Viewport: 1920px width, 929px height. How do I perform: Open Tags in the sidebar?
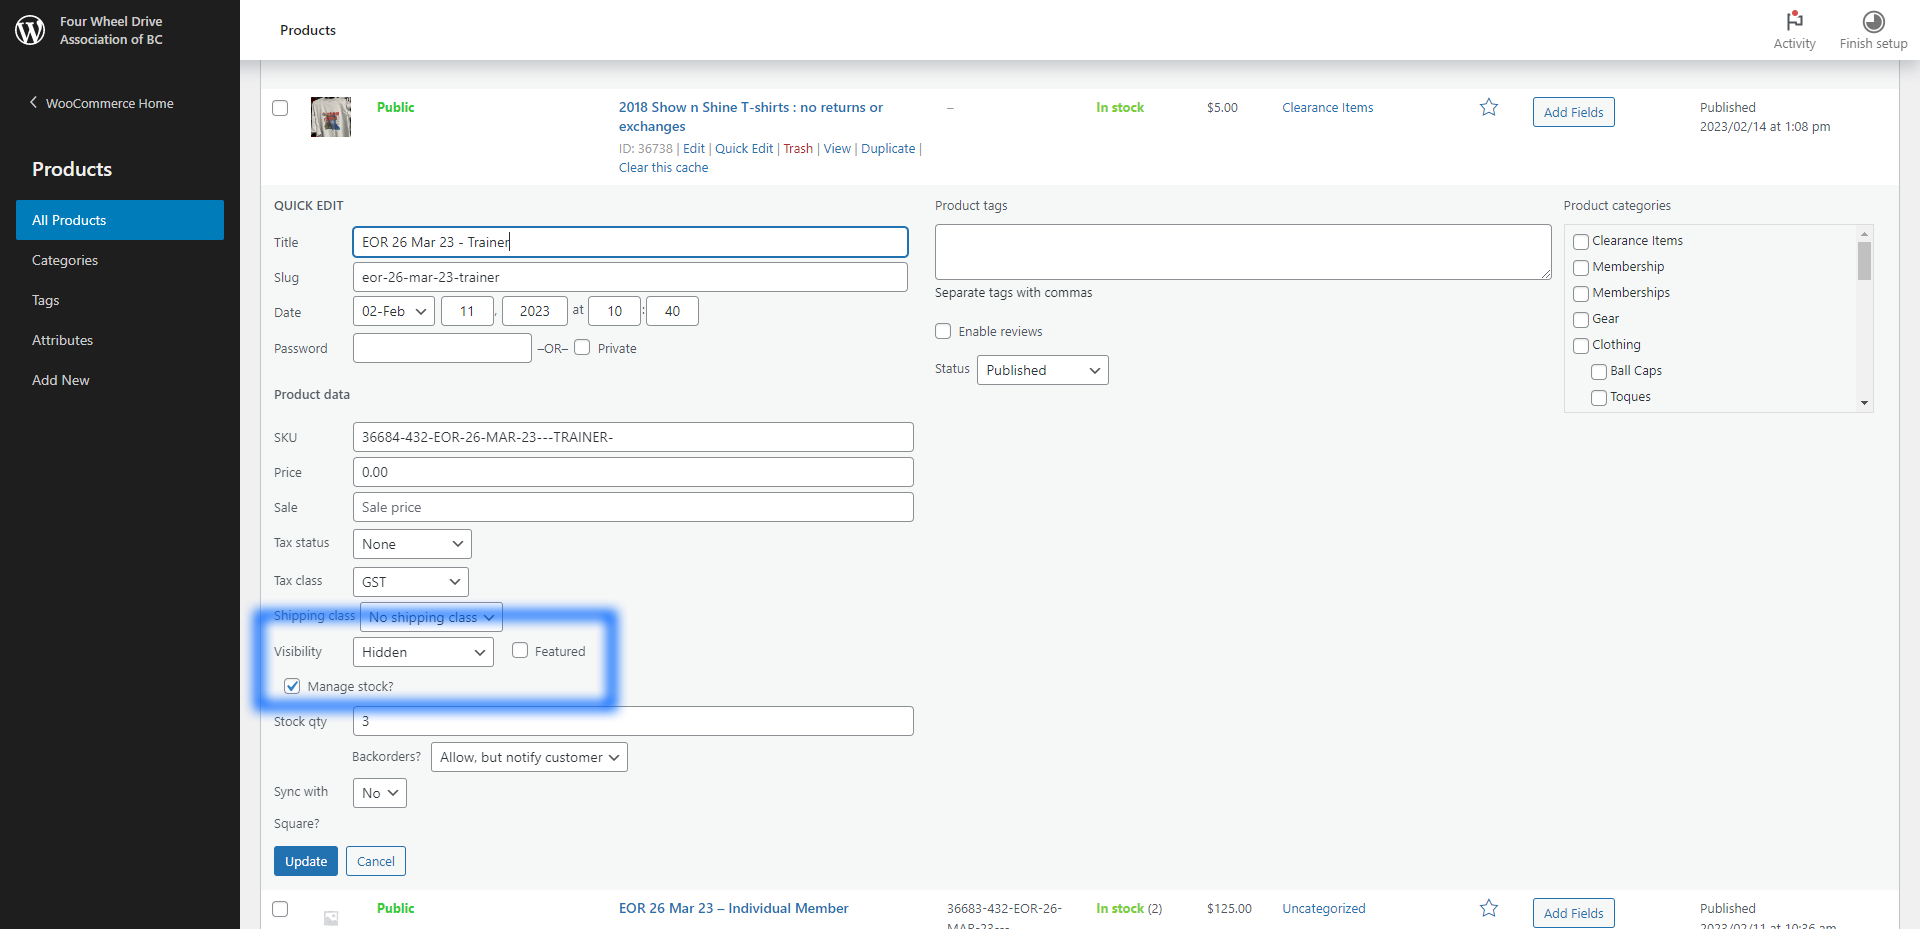(46, 300)
